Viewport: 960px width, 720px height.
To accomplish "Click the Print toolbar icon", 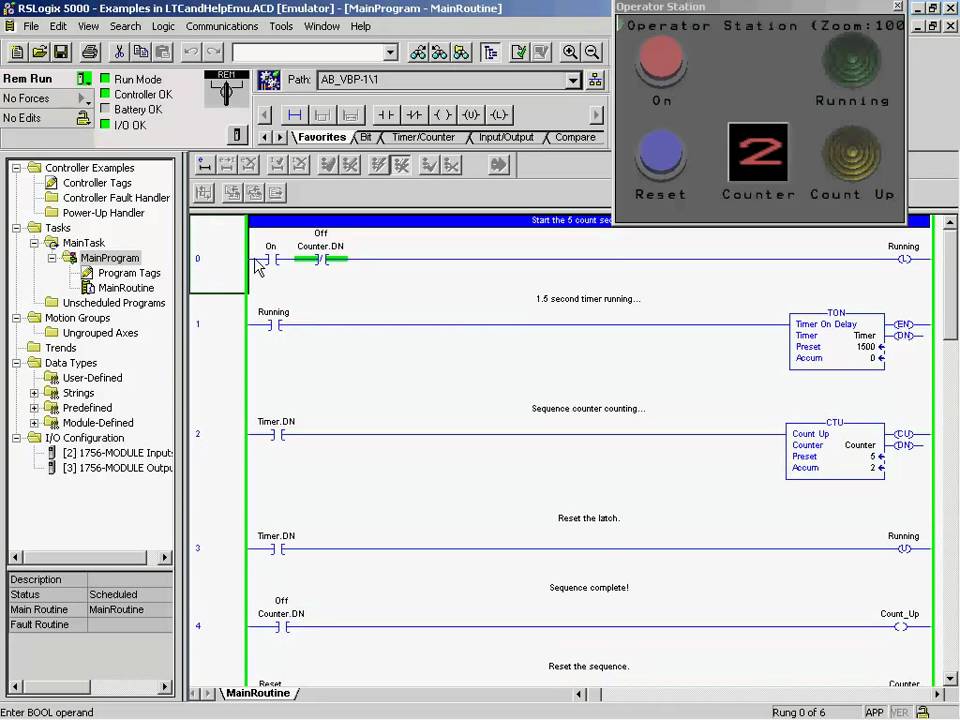I will tap(90, 52).
